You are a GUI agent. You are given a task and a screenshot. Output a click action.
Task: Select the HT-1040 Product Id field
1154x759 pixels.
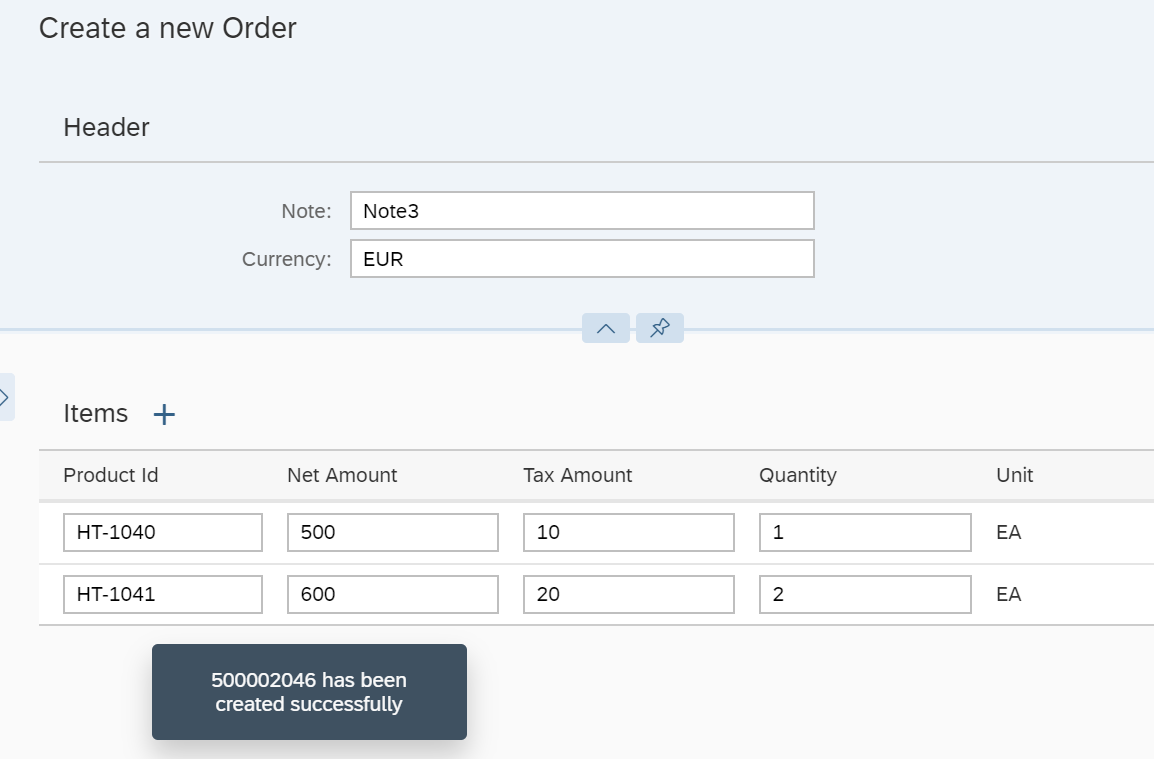point(163,533)
